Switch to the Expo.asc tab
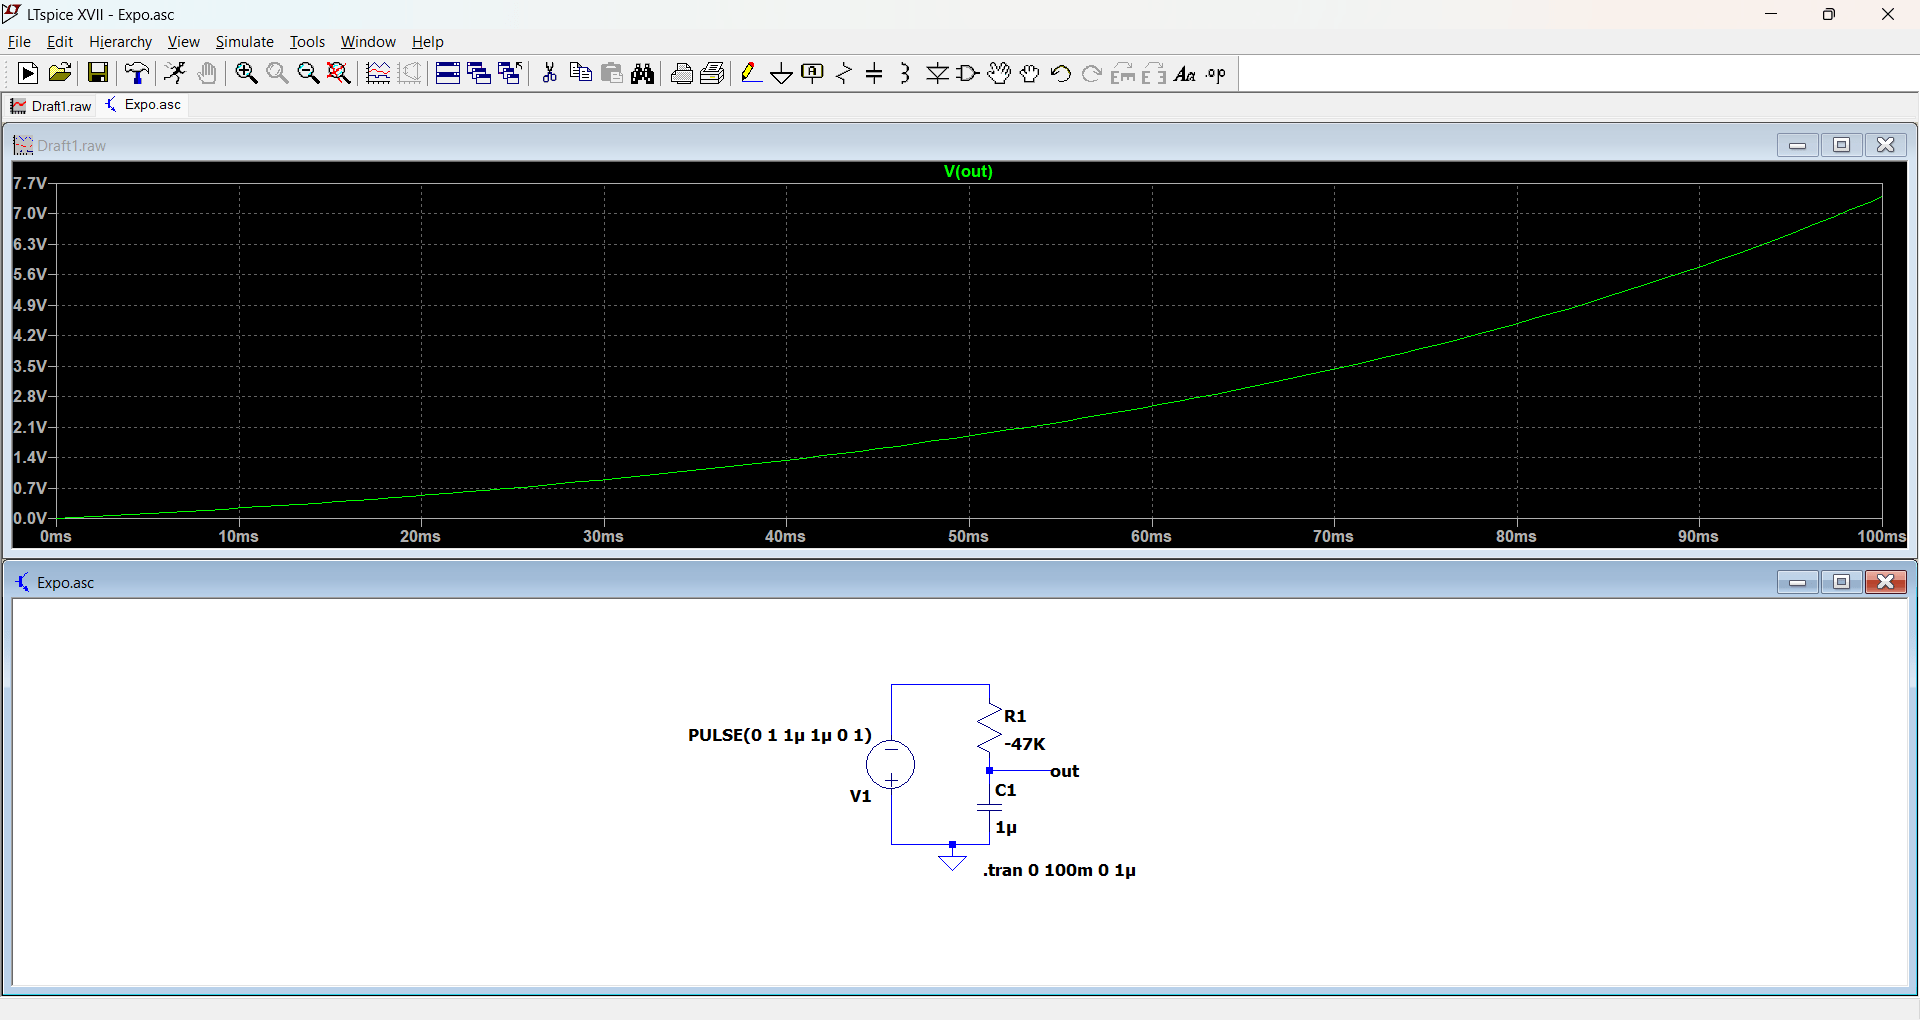 pyautogui.click(x=144, y=105)
